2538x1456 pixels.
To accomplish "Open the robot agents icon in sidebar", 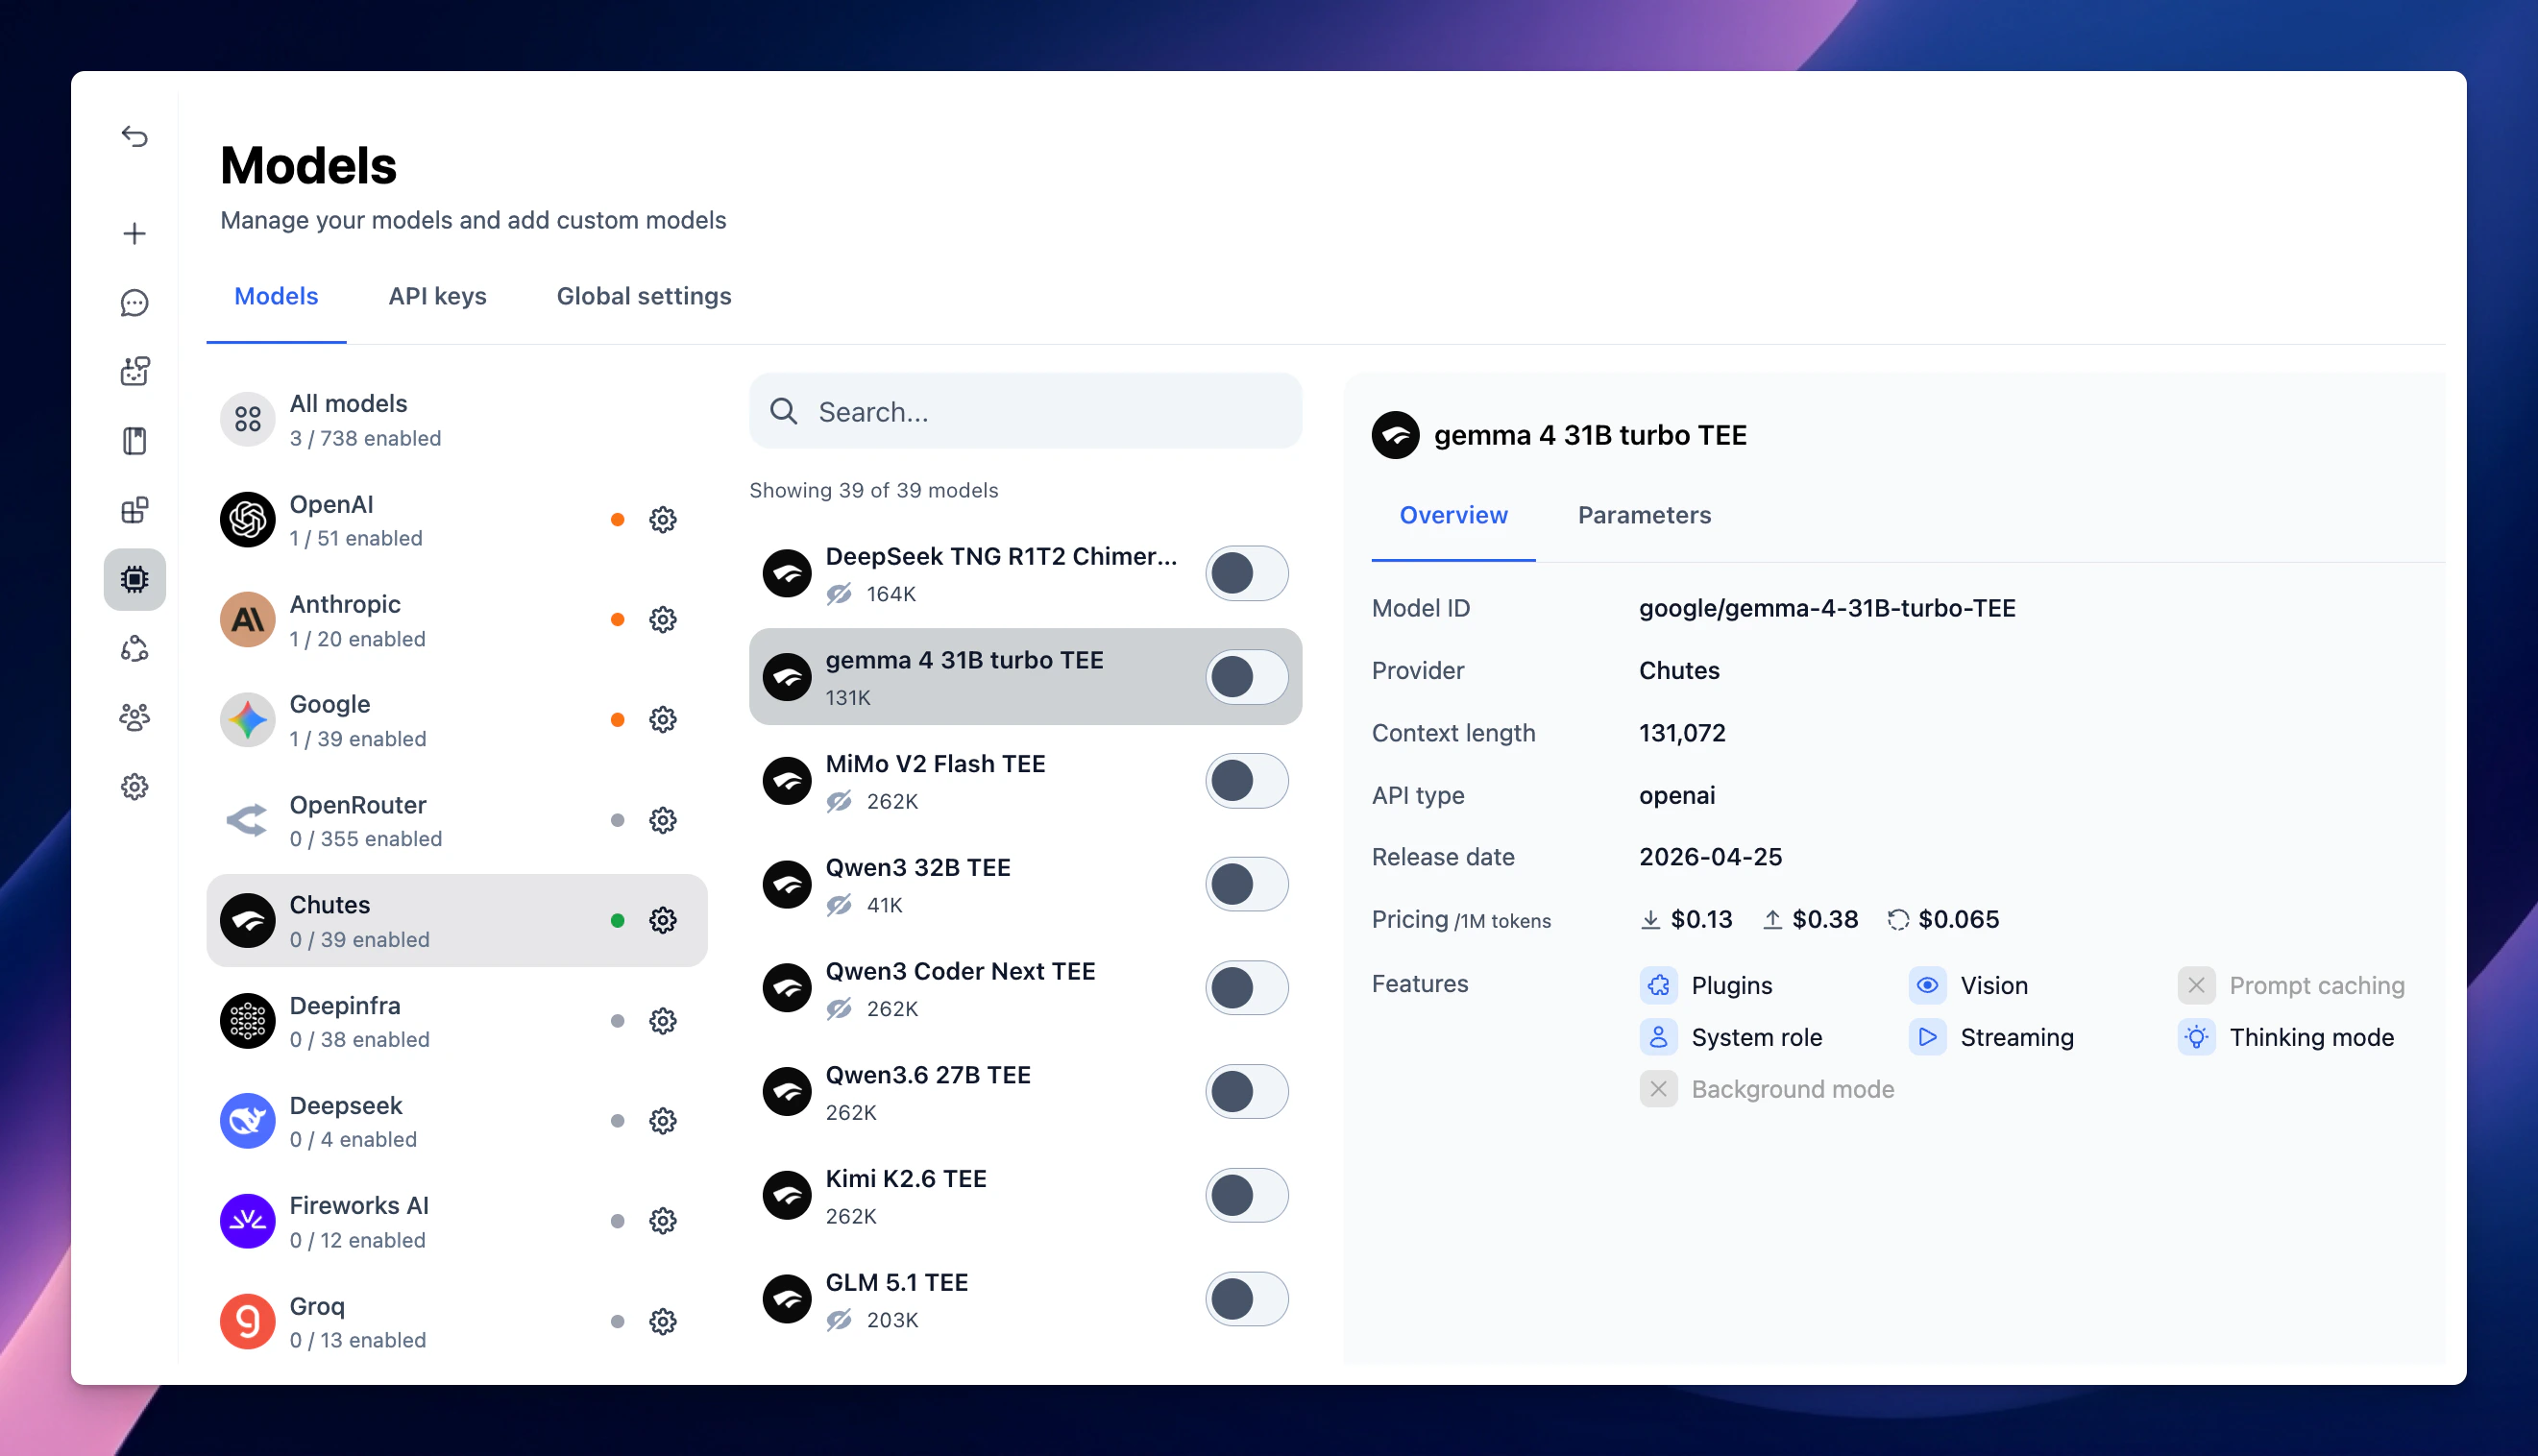I will pyautogui.click(x=135, y=372).
